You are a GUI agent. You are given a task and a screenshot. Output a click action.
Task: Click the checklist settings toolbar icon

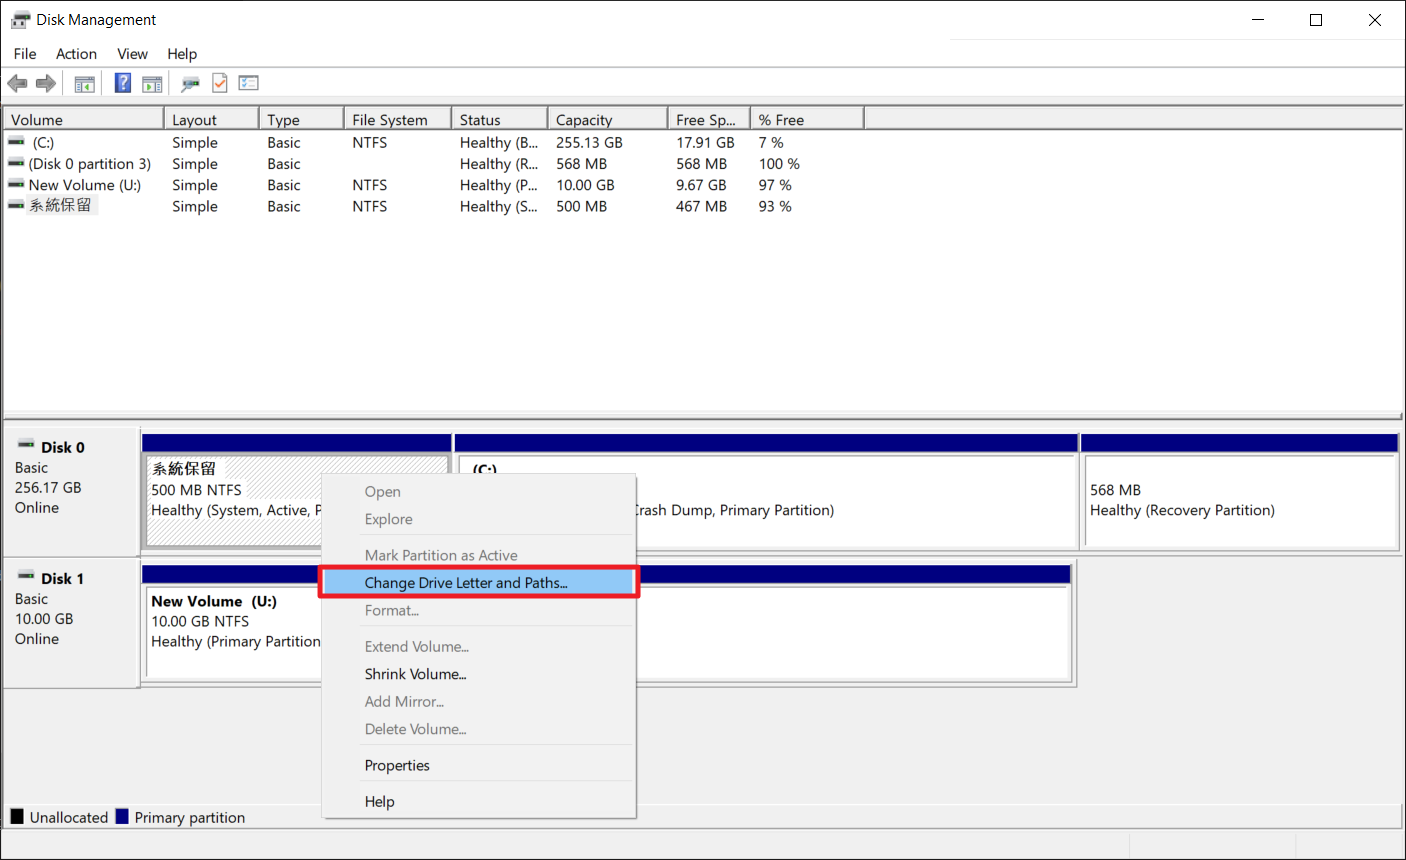click(249, 83)
